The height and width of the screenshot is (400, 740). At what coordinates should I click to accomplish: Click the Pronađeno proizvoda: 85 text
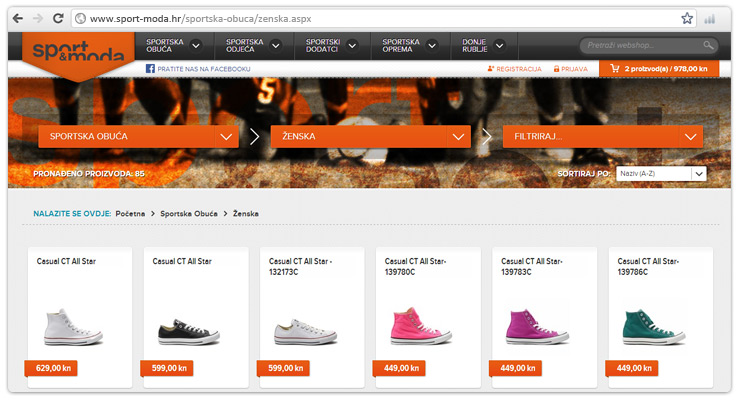tap(89, 174)
